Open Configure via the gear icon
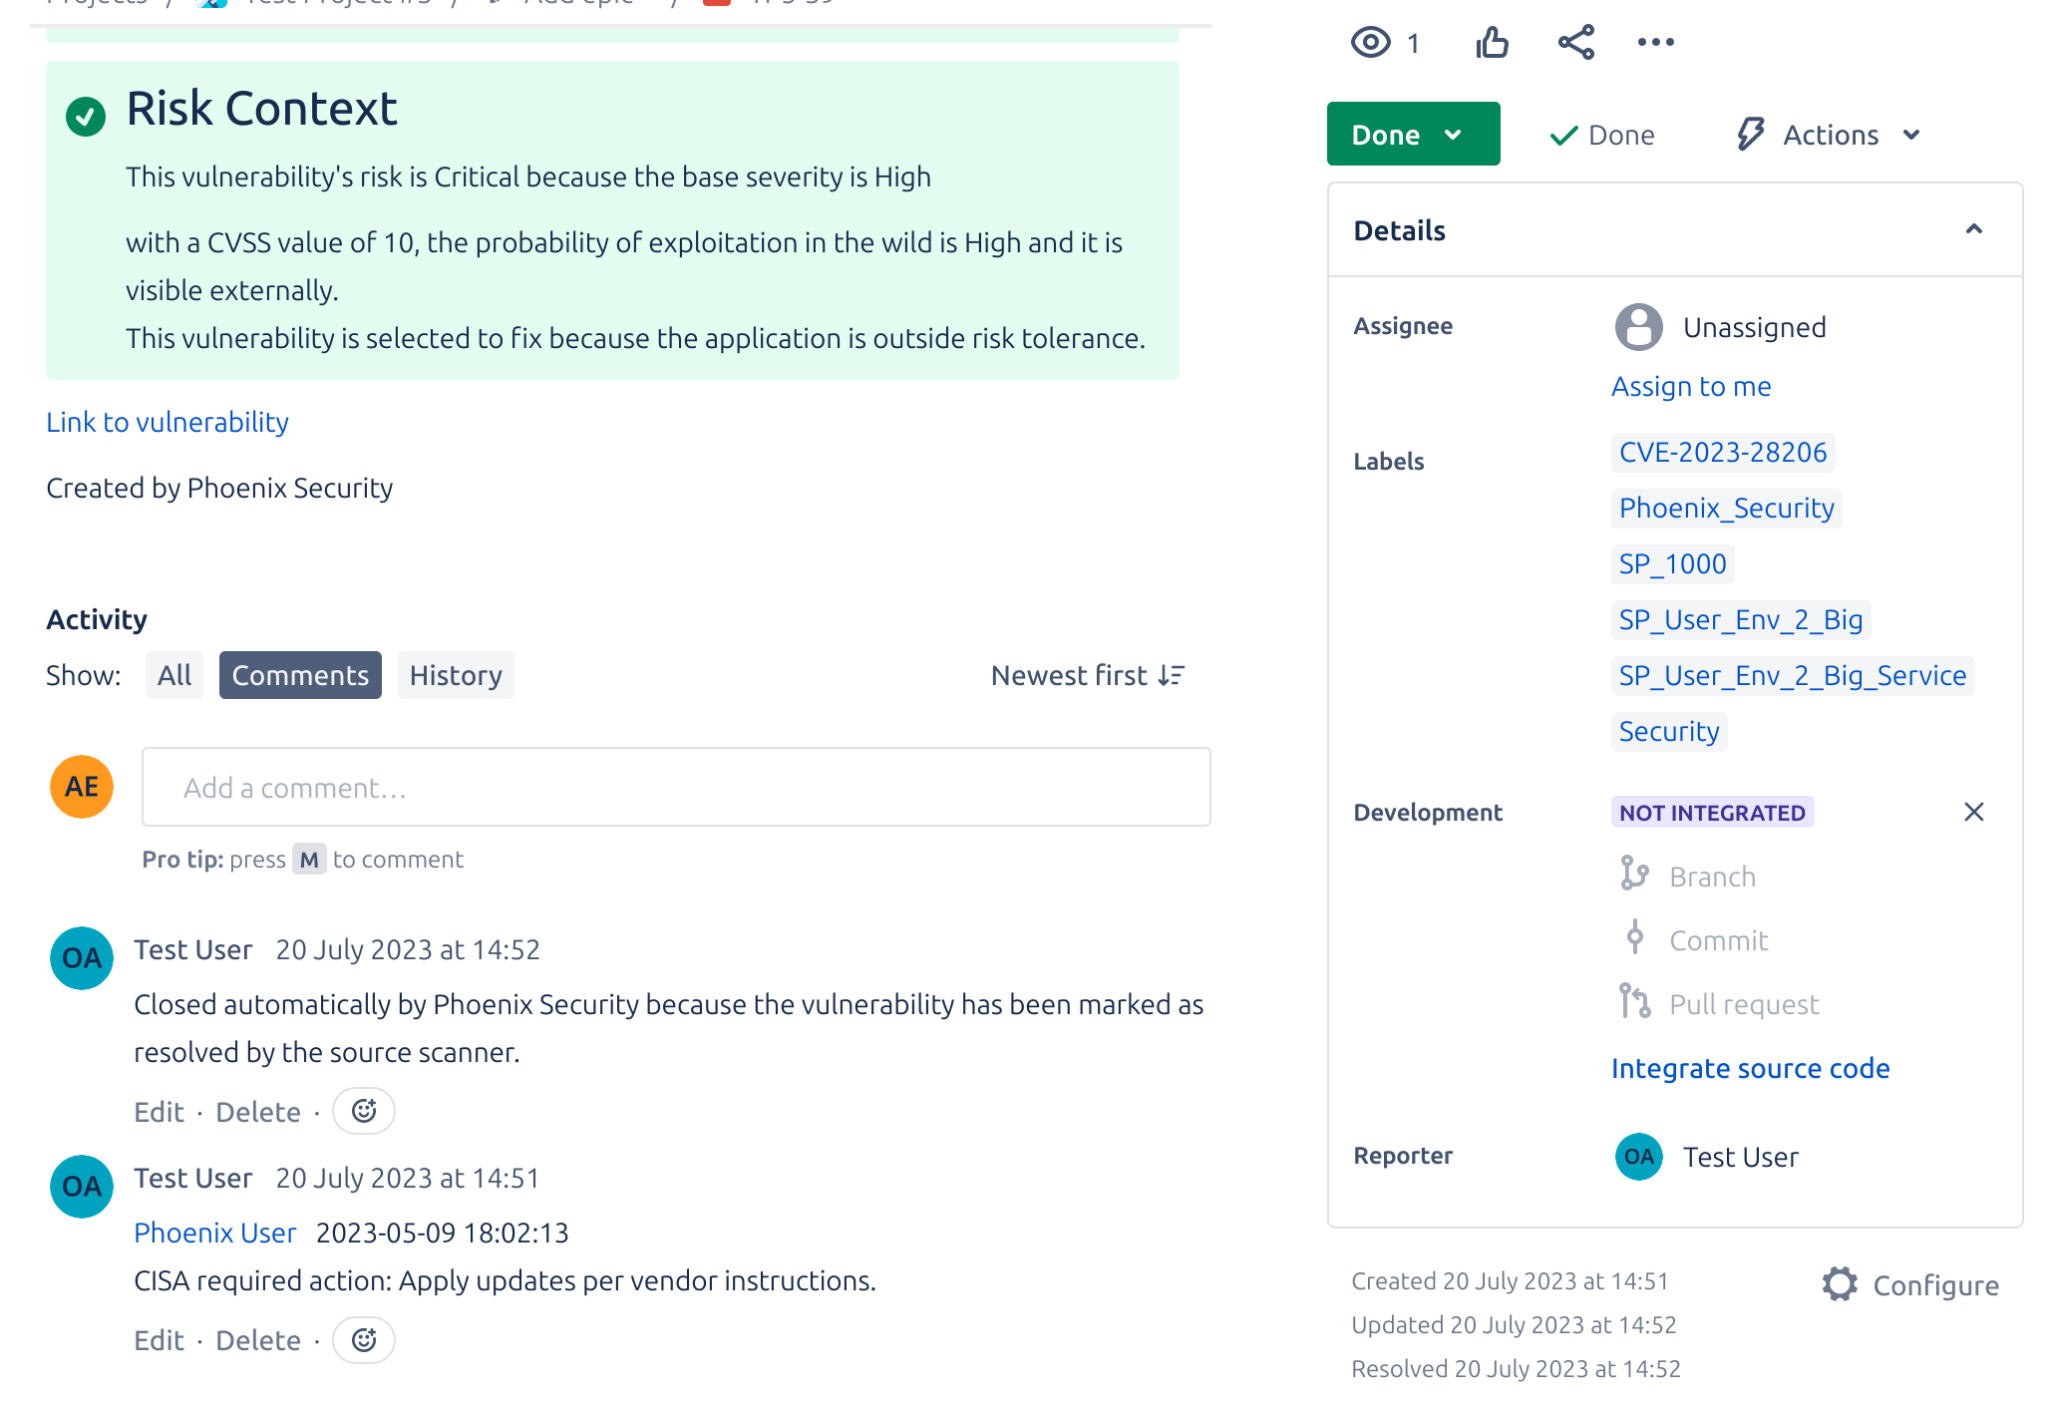 click(1839, 1284)
